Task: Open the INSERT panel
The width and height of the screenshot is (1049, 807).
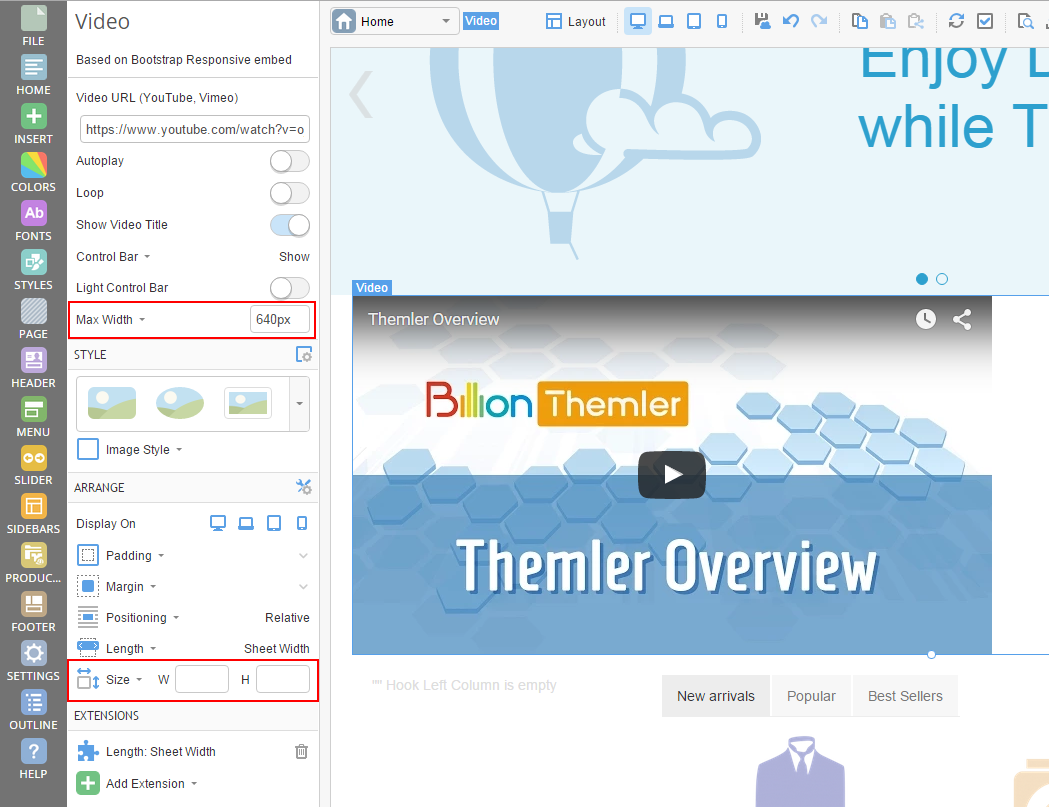Action: (x=33, y=124)
